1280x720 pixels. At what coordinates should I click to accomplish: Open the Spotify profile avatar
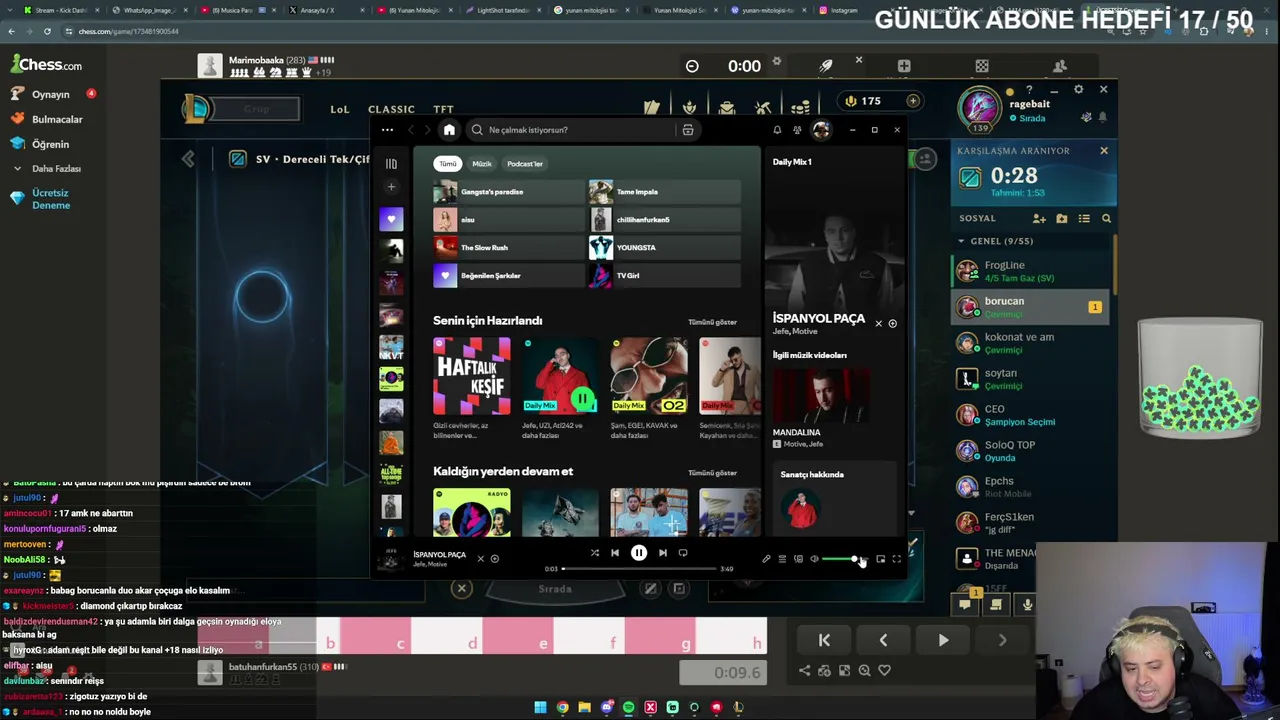point(821,130)
